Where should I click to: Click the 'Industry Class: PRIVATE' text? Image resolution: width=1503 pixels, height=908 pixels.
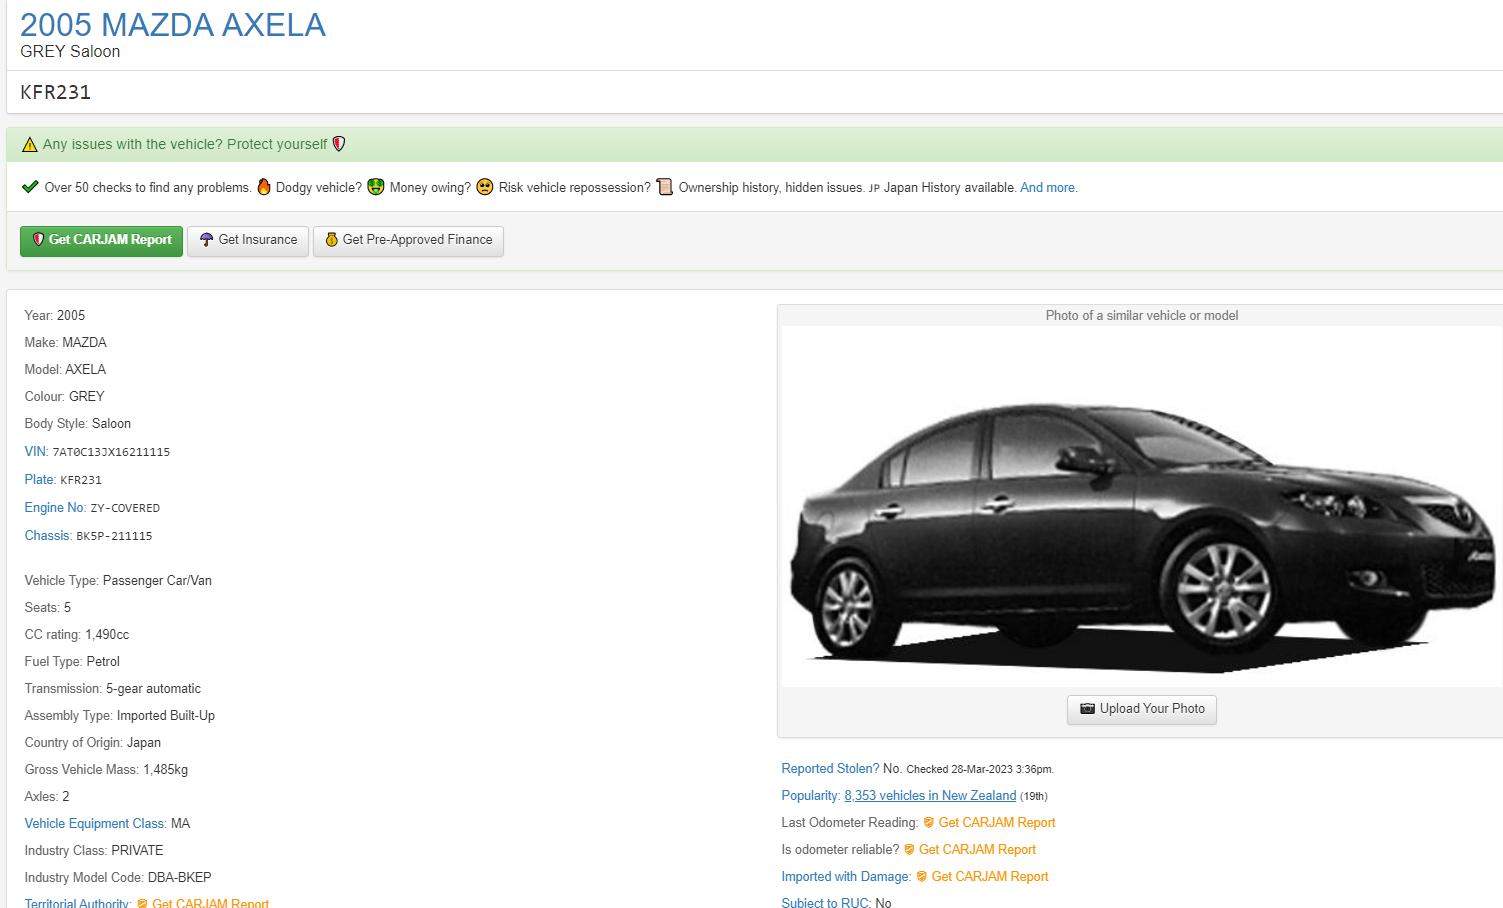point(94,851)
